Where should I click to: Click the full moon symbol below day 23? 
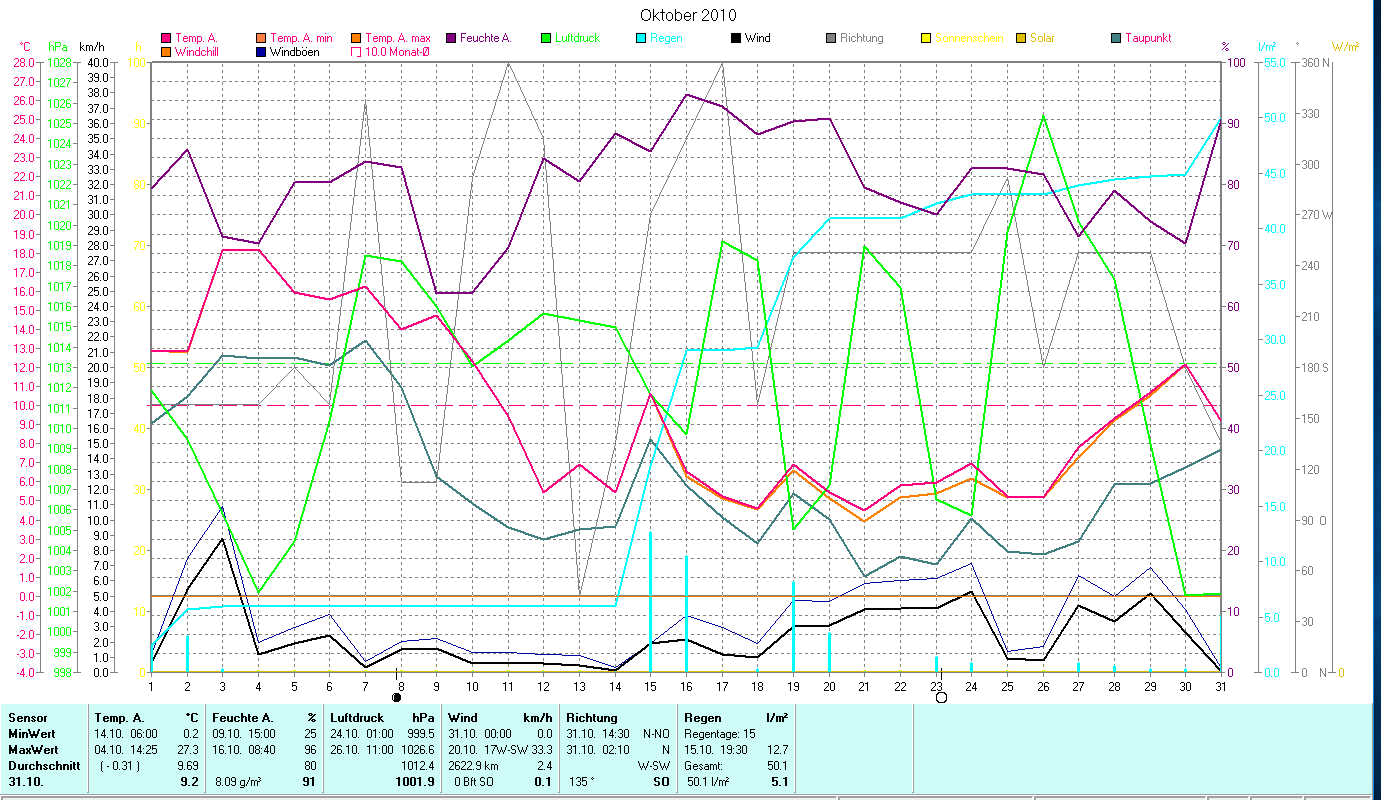tap(941, 698)
